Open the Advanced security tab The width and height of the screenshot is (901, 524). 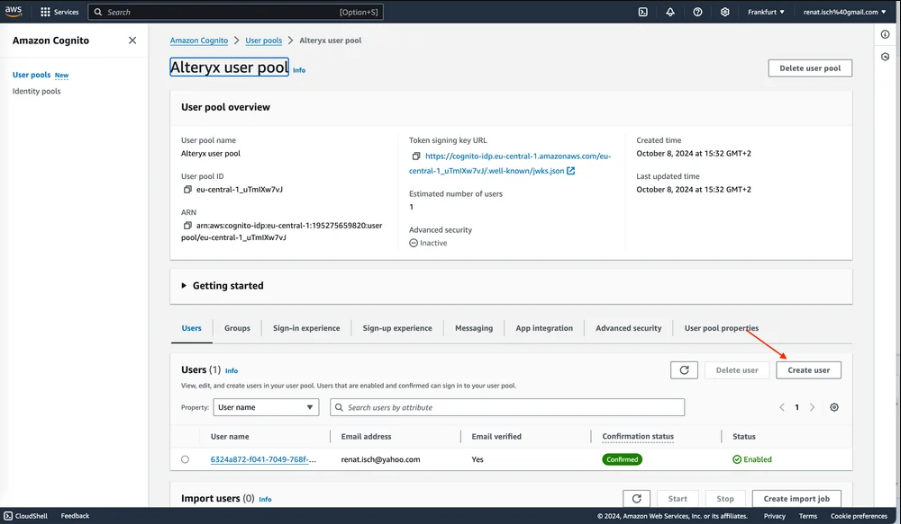(628, 328)
